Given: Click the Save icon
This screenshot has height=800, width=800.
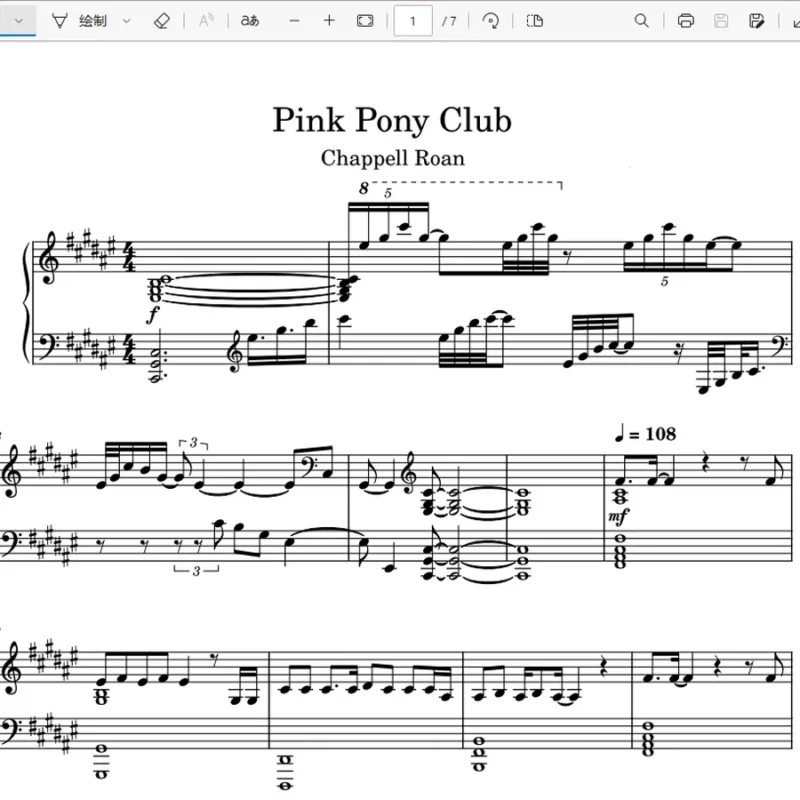Looking at the screenshot, I should (721, 21).
